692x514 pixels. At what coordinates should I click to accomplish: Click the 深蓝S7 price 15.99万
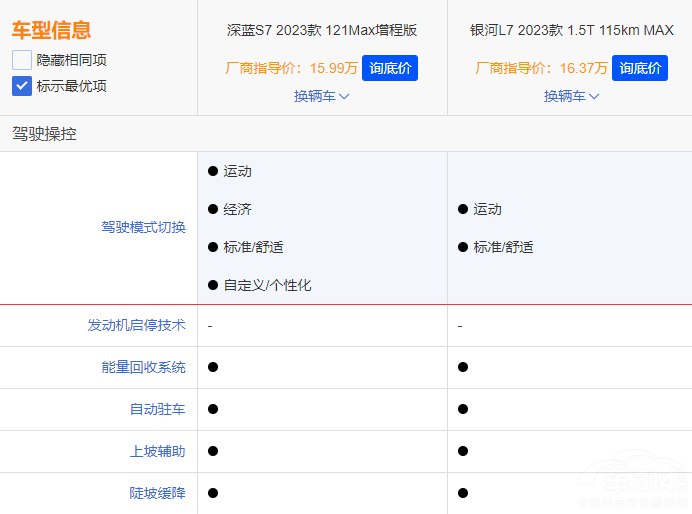pos(333,68)
